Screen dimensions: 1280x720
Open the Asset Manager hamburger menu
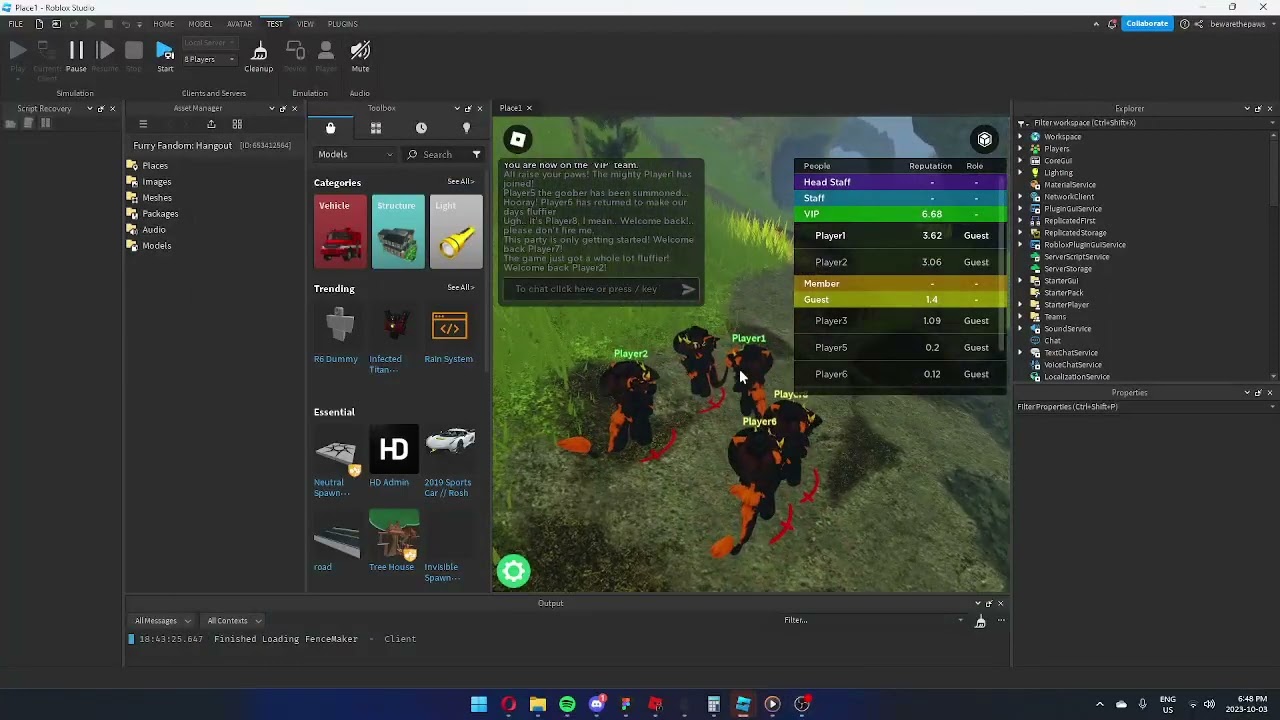pyautogui.click(x=143, y=125)
